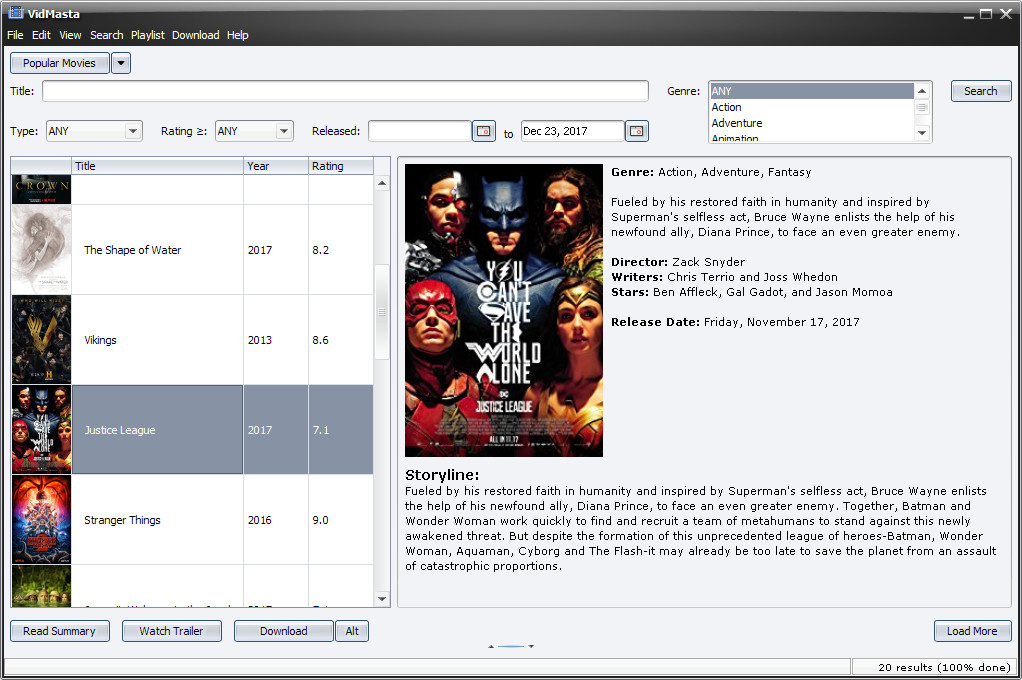Click the results list scrollbar thumb
This screenshot has width=1022, height=680.
click(382, 312)
